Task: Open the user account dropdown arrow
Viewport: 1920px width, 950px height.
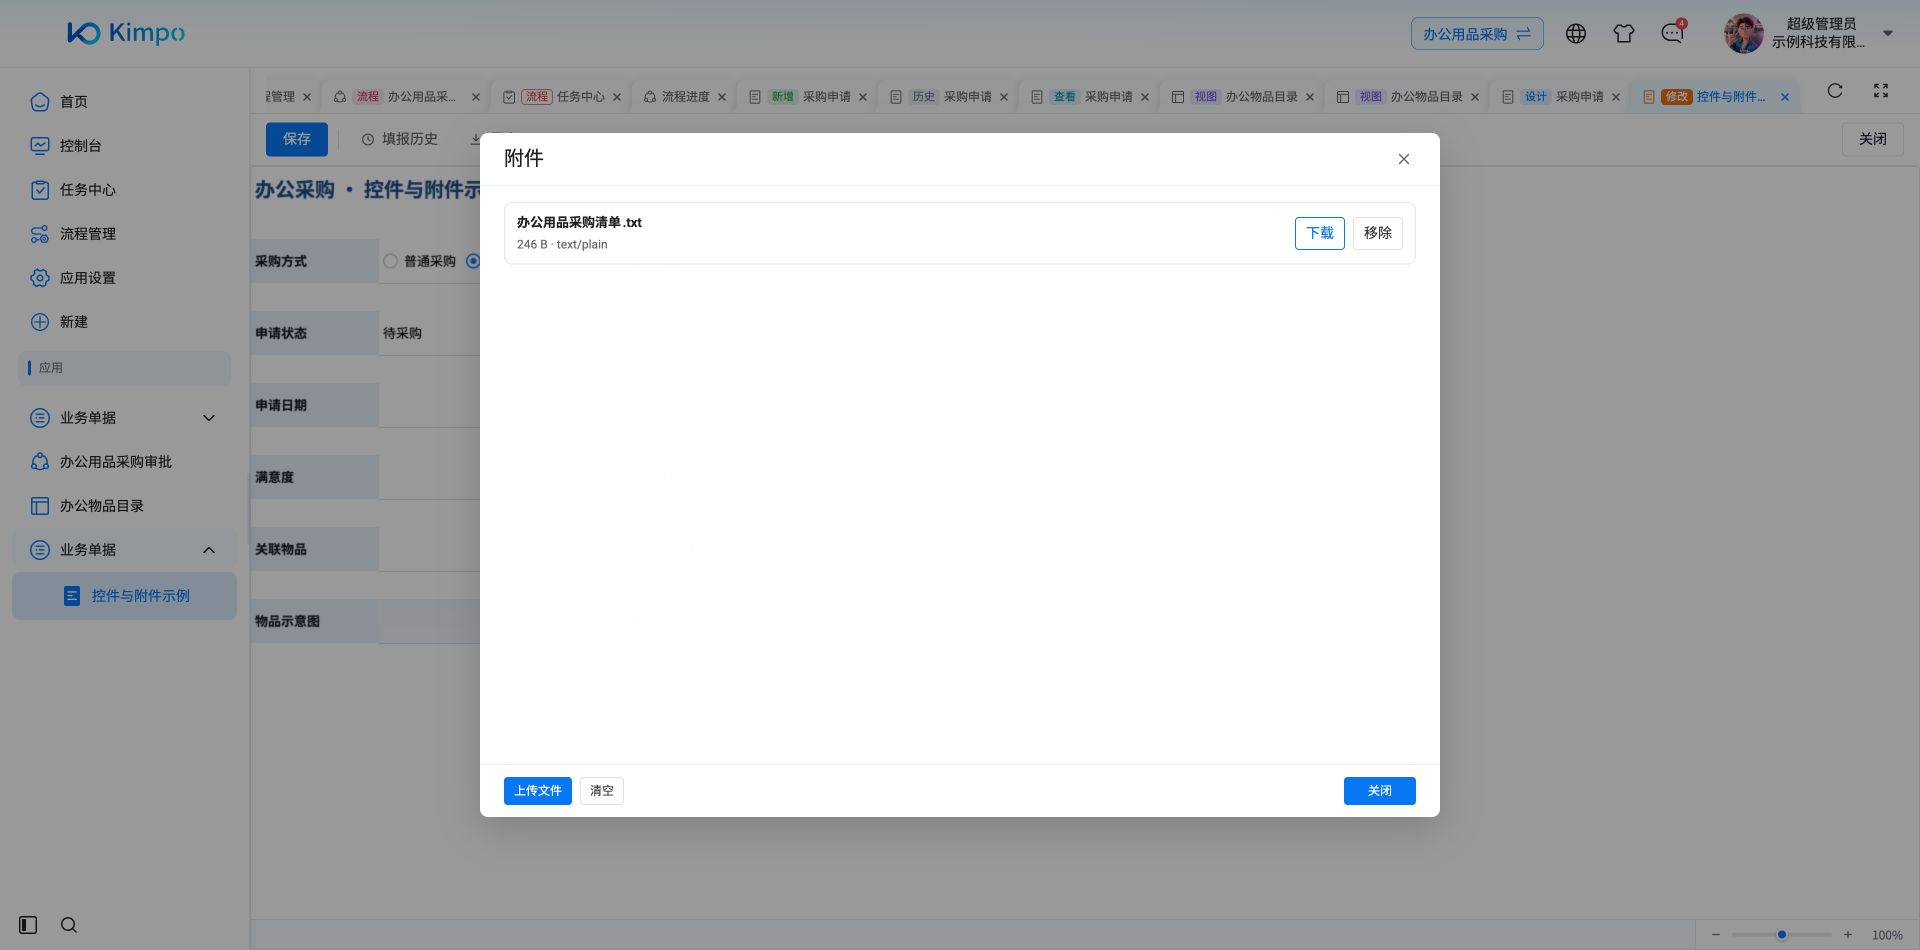Action: point(1888,34)
